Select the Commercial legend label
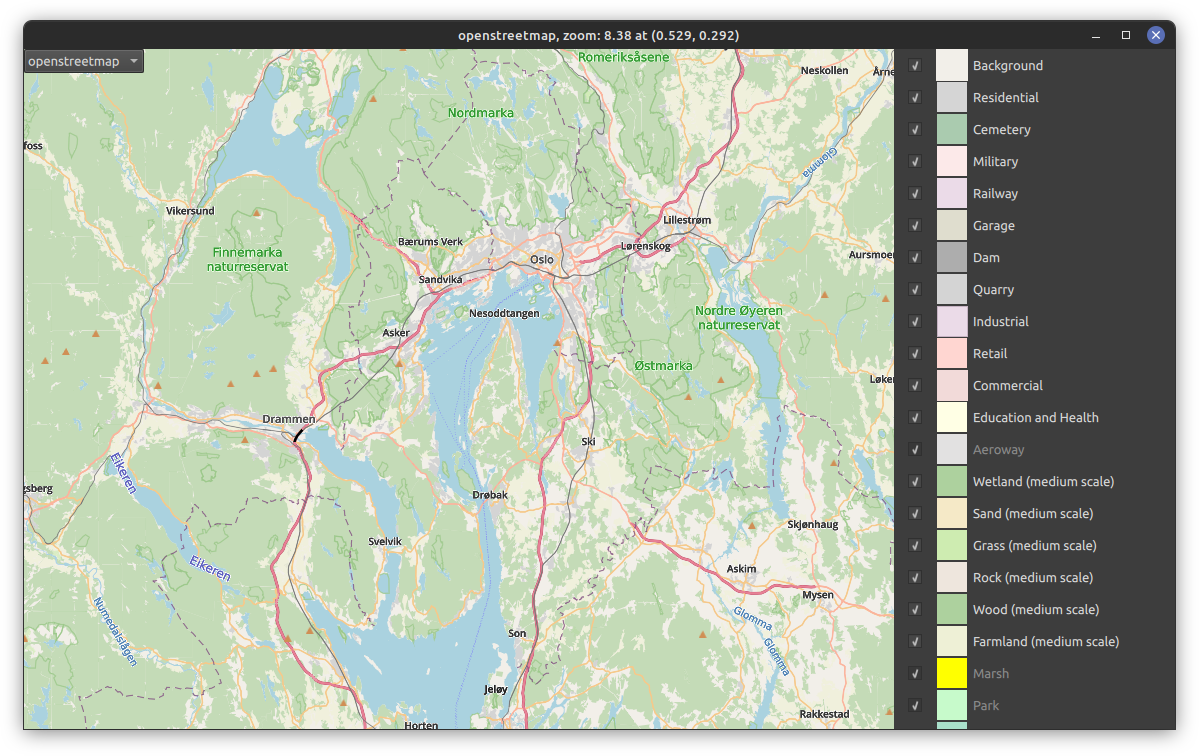This screenshot has height=756, width=1199. [x=1008, y=385]
